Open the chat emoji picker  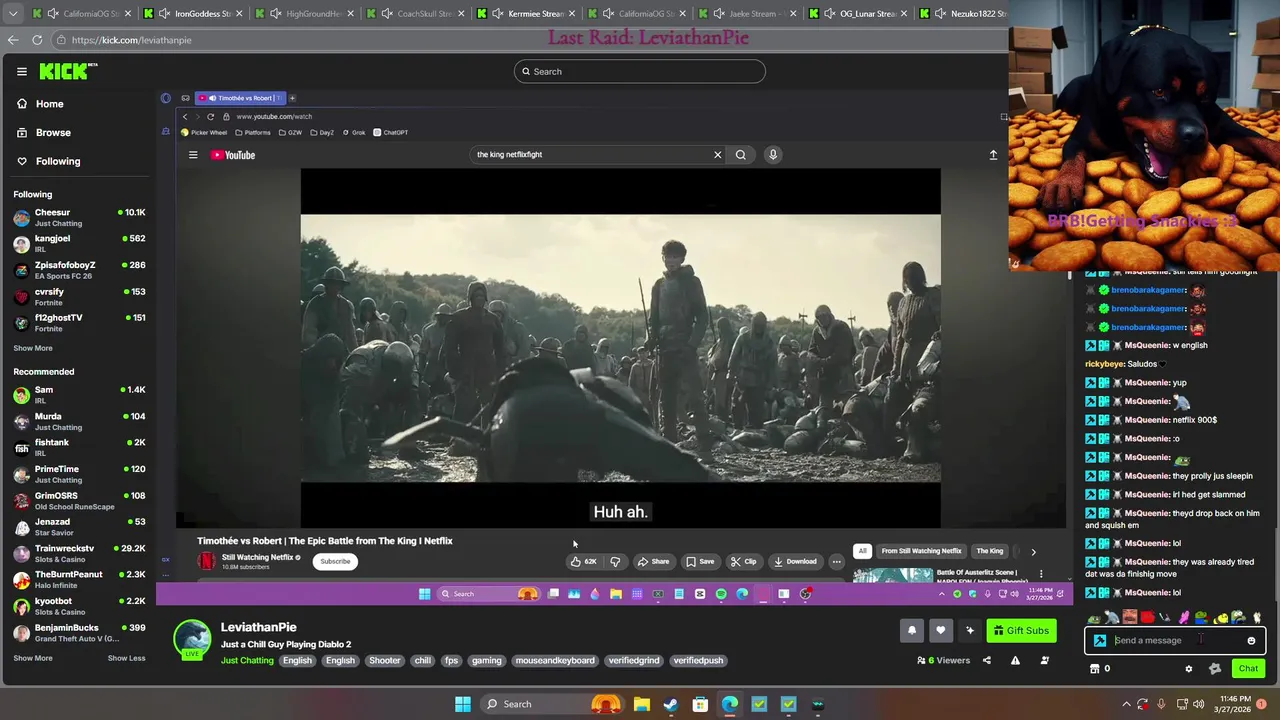coord(1251,641)
